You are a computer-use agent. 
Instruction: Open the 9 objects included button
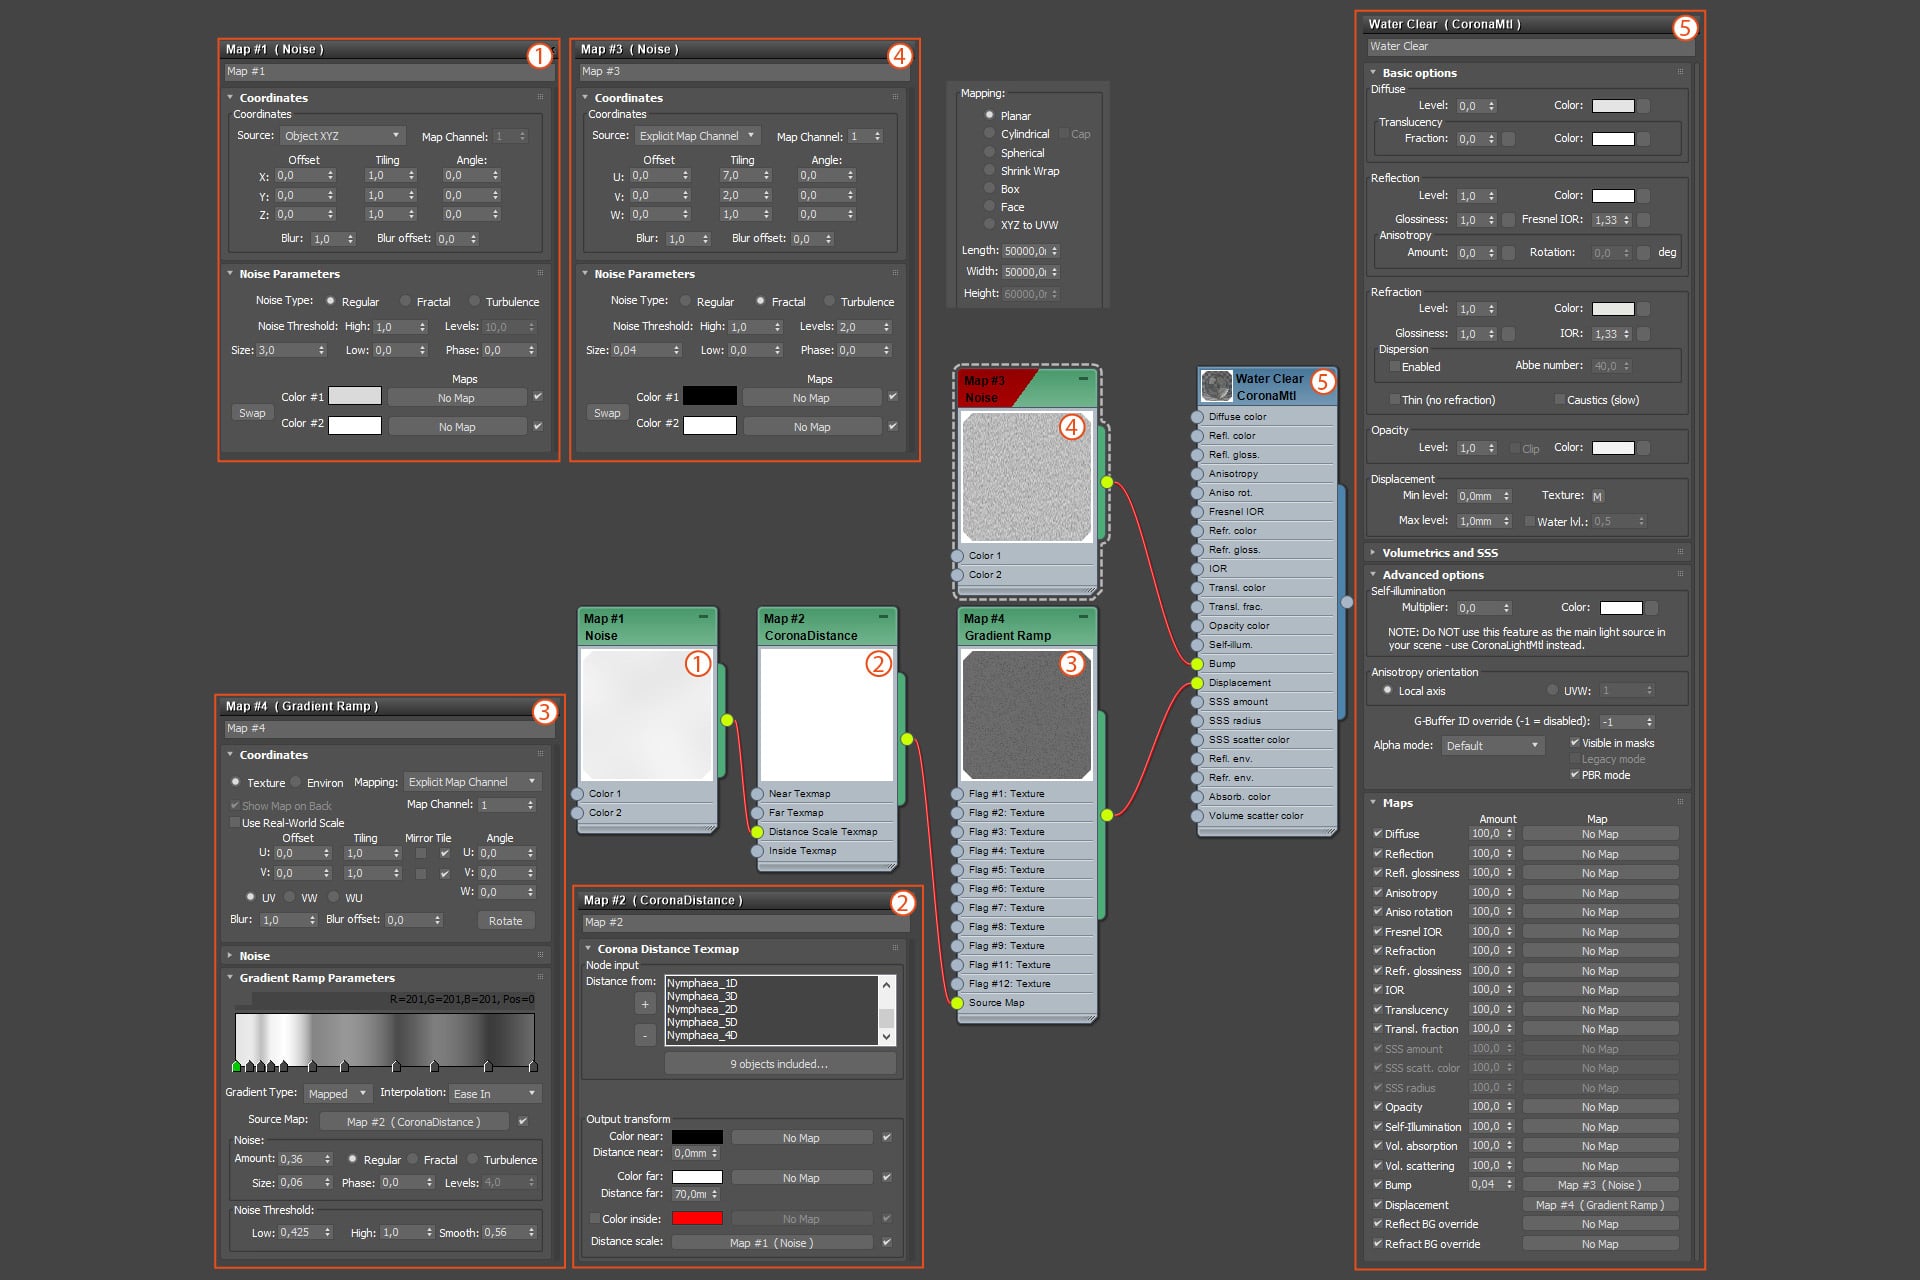tap(779, 1064)
